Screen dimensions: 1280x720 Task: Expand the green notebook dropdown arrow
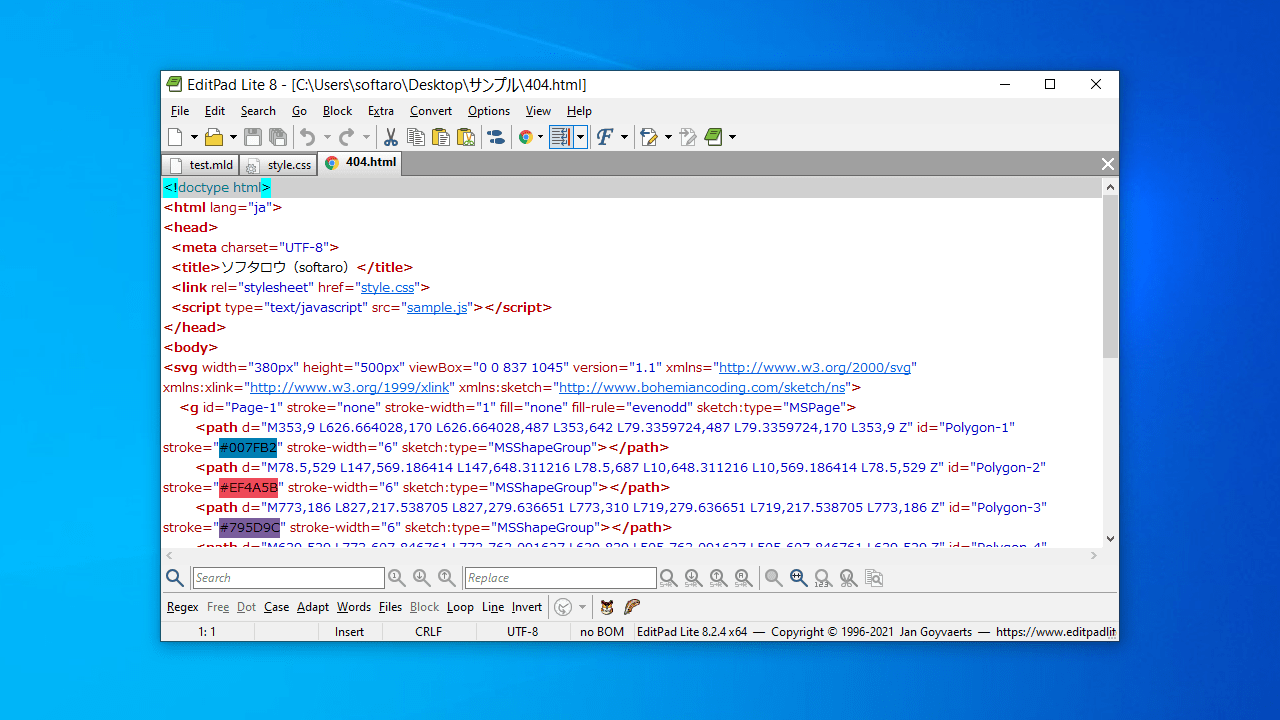732,137
